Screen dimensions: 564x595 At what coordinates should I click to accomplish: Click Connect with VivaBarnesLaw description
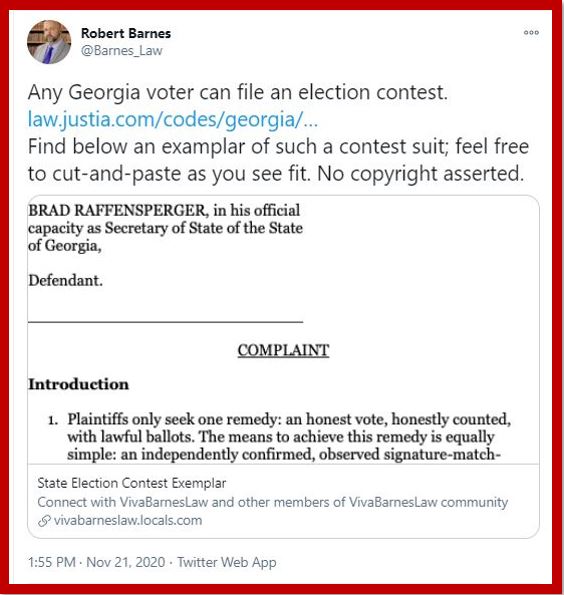click(273, 502)
